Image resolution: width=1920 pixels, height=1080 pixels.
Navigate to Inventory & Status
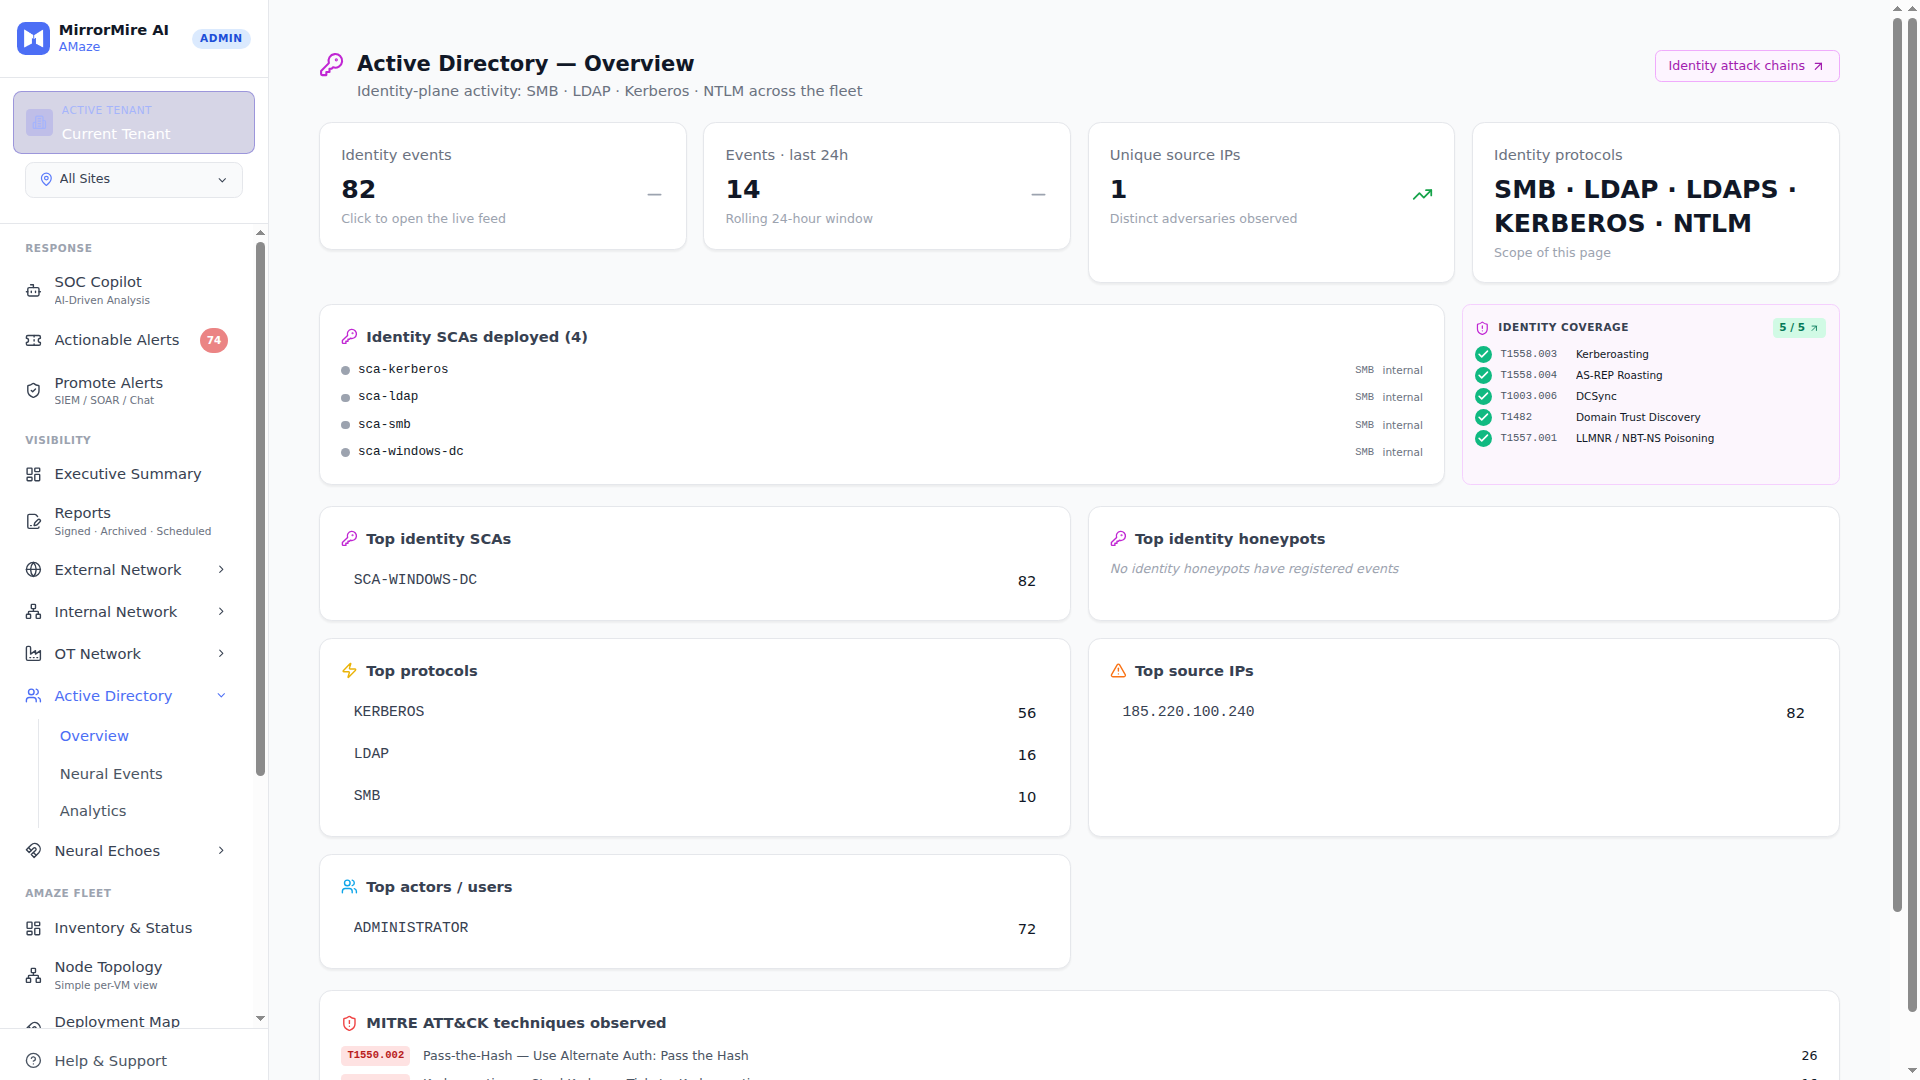tap(123, 928)
